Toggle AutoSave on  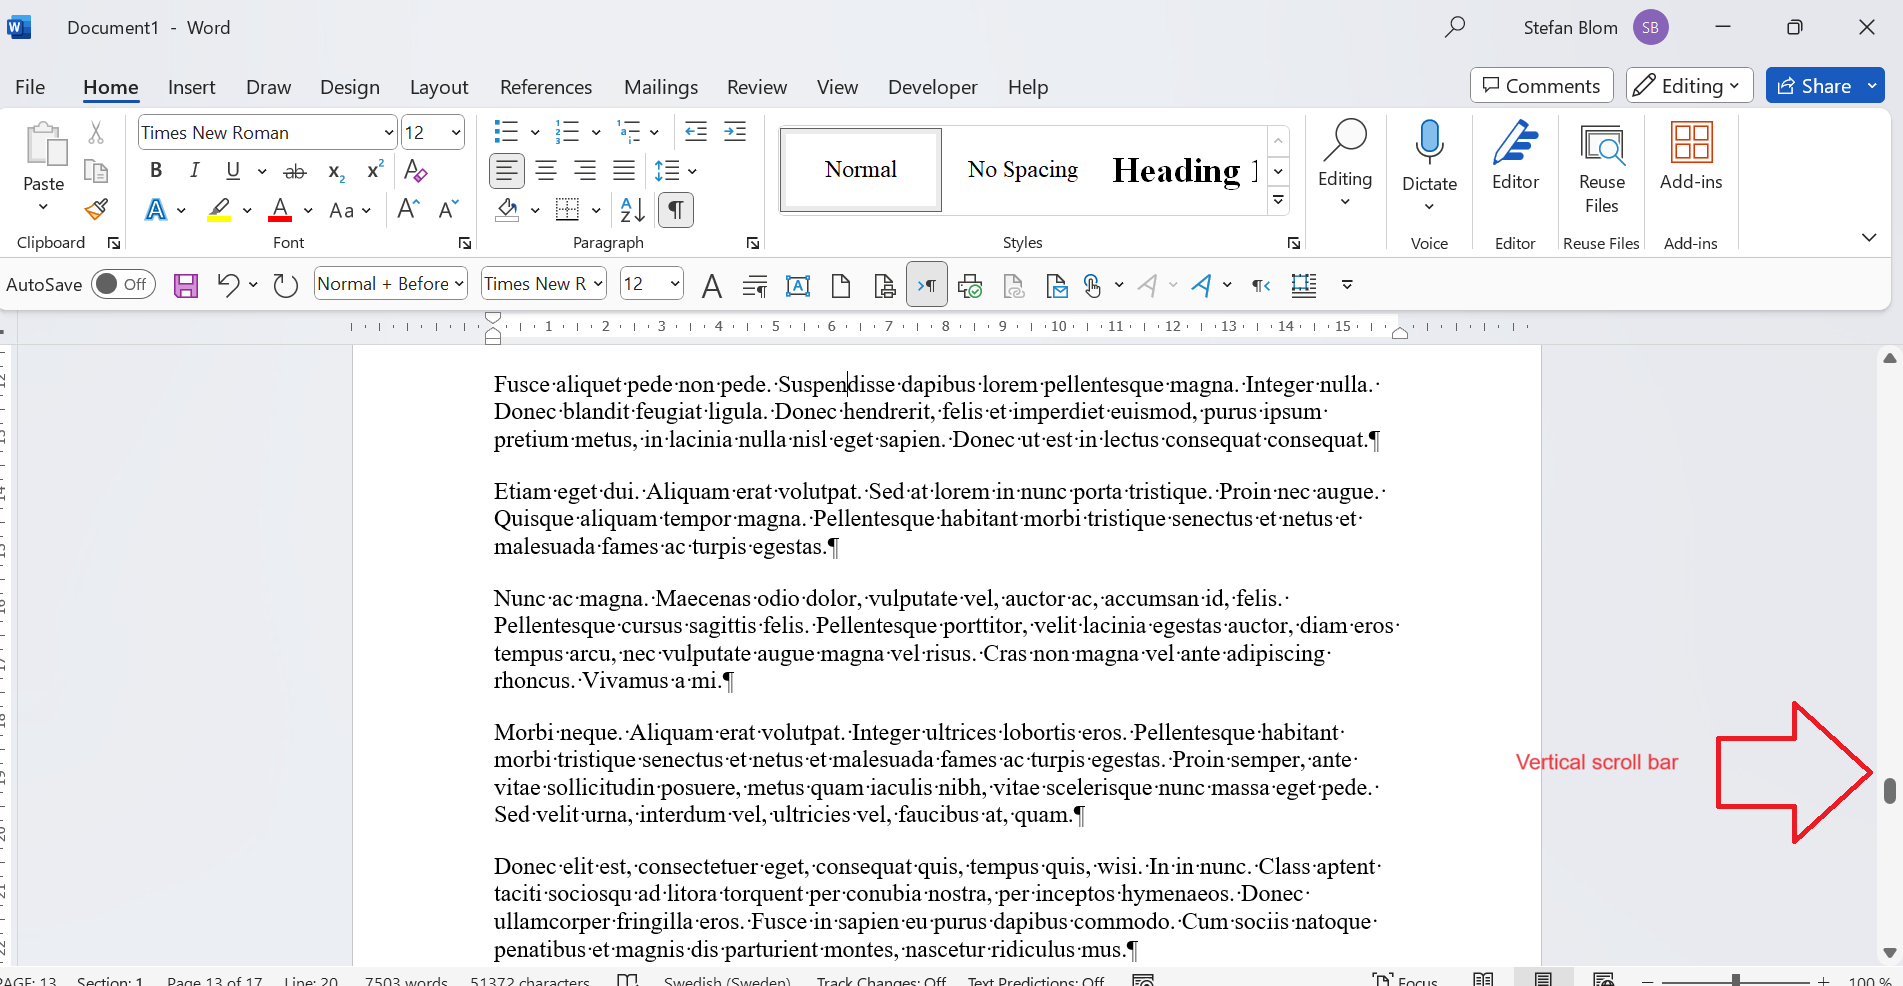click(x=122, y=284)
